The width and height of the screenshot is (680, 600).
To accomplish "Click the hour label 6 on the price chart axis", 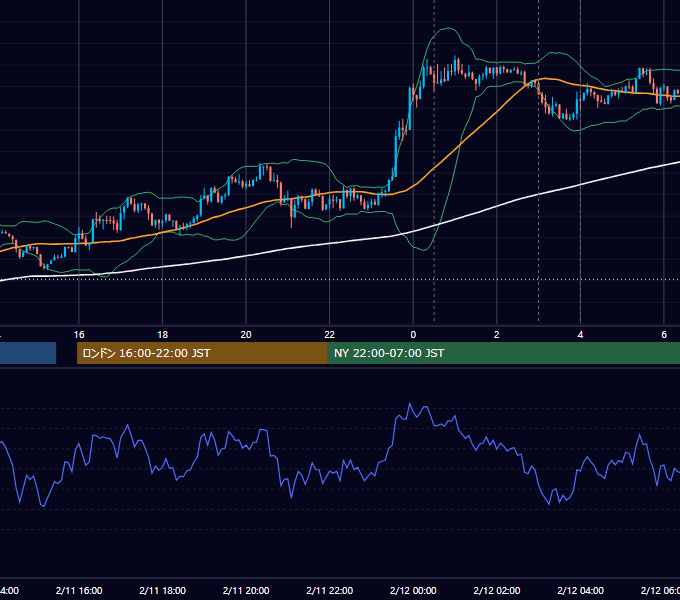I will pos(664,335).
